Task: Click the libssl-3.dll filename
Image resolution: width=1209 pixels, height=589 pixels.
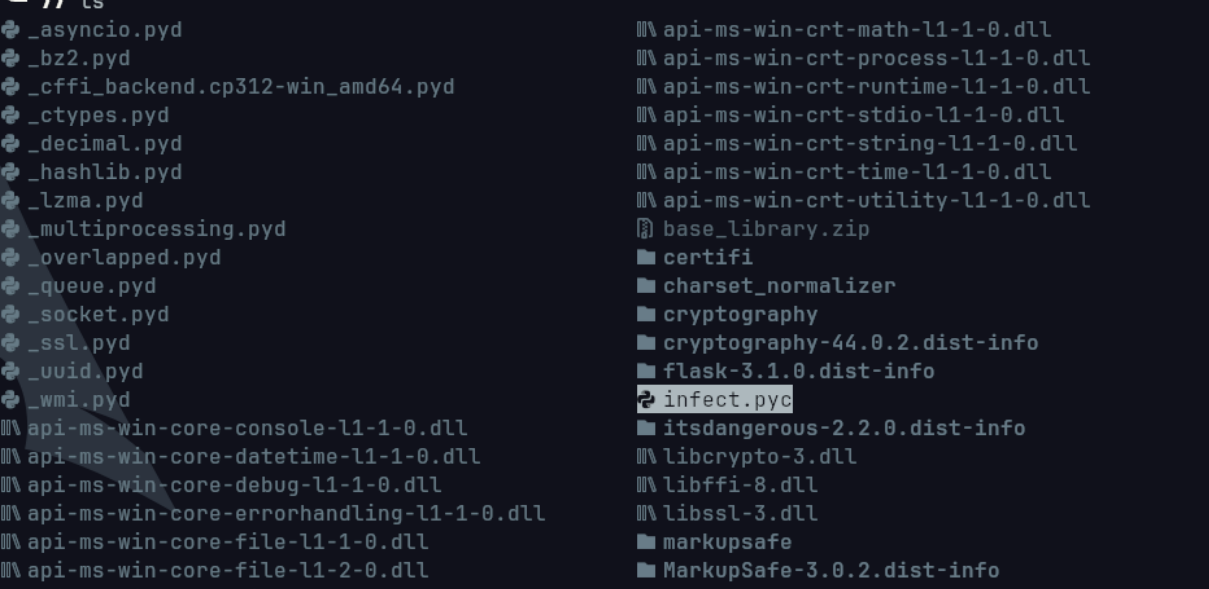Action: (x=740, y=514)
